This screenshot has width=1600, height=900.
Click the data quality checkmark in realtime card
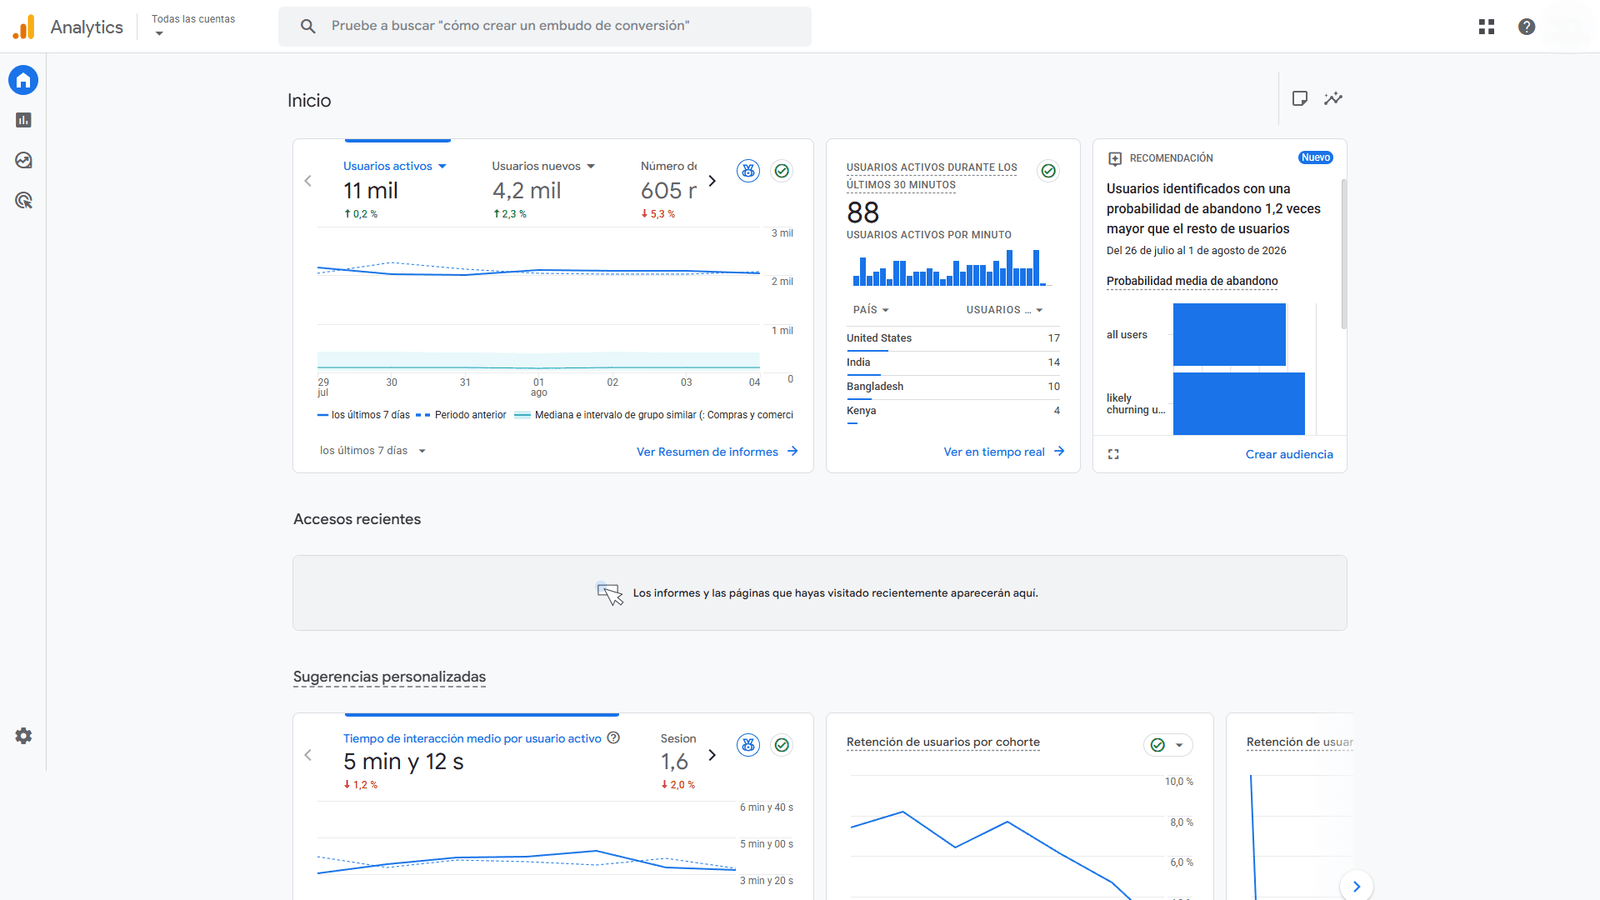pyautogui.click(x=1048, y=171)
